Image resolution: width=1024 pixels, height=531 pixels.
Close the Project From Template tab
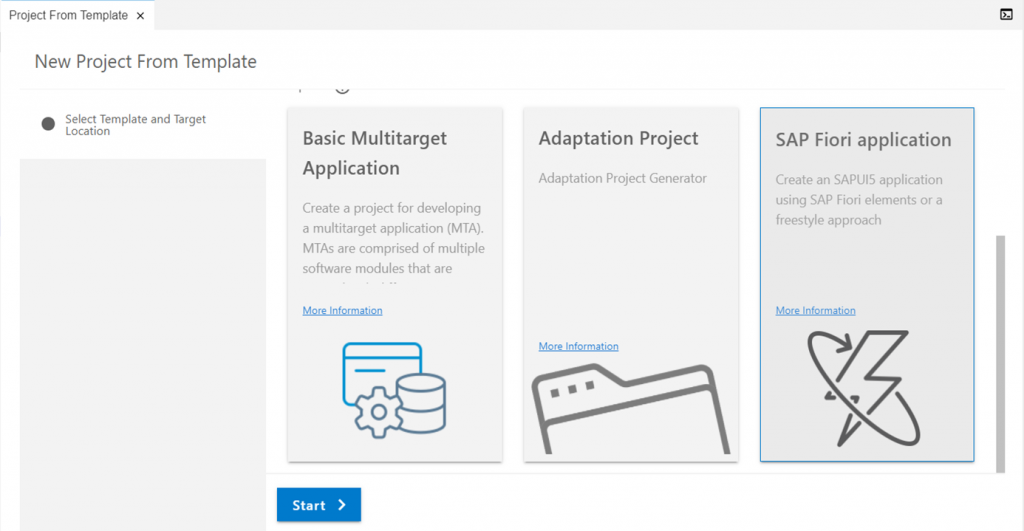pos(140,16)
